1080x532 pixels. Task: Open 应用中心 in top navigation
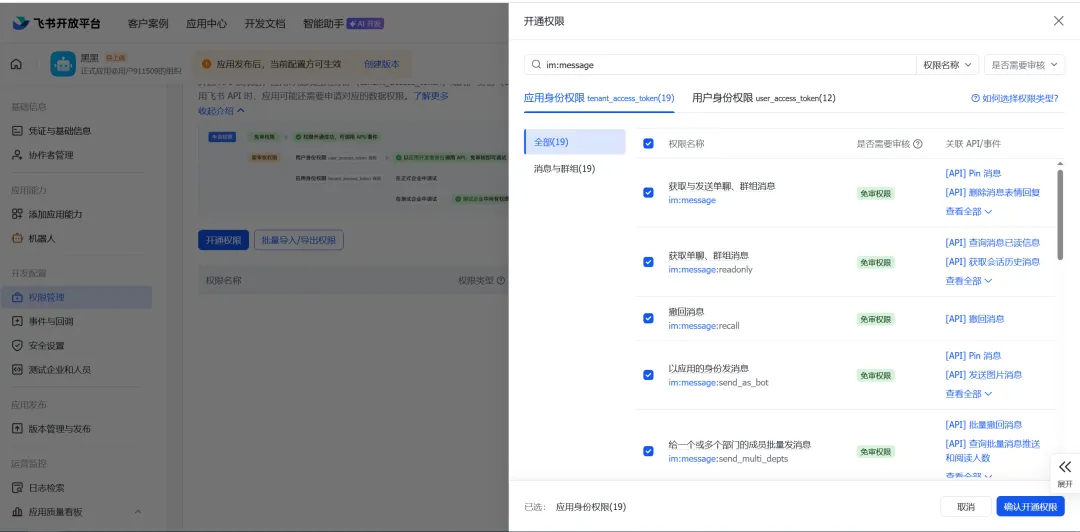207,23
